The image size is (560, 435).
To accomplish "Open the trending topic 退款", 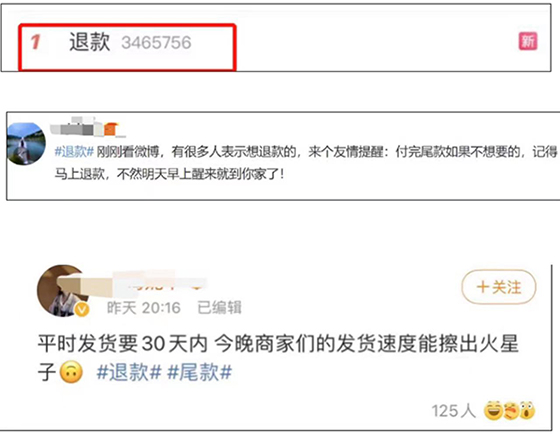I will (x=89, y=42).
